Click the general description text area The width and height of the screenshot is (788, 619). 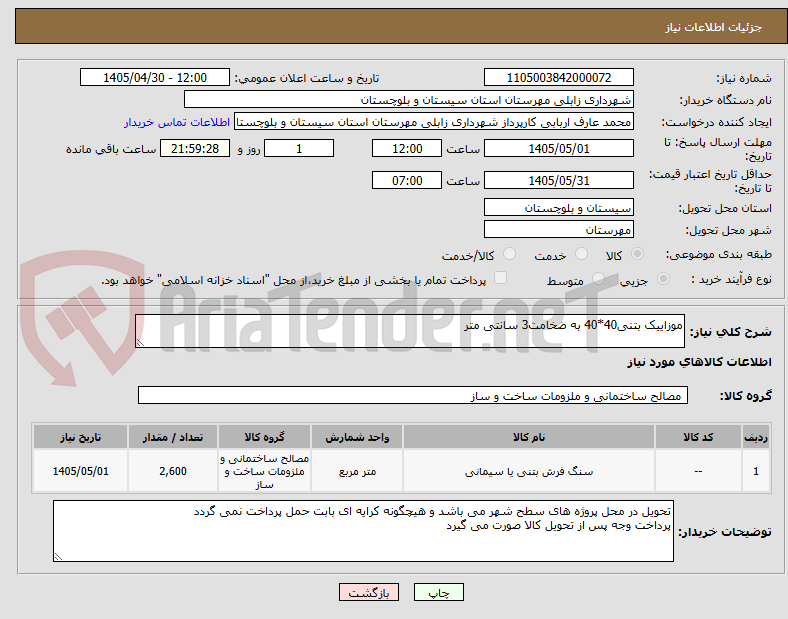(x=410, y=331)
